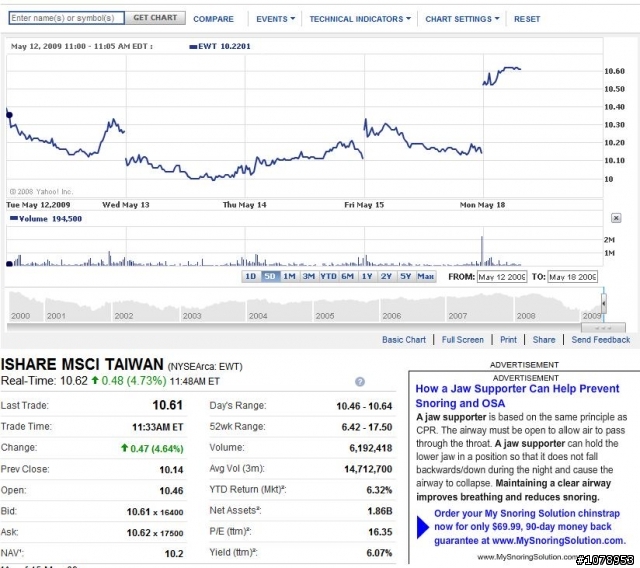Click year 2007 in the timeline overview
This screenshot has width=640, height=568.
tap(458, 316)
